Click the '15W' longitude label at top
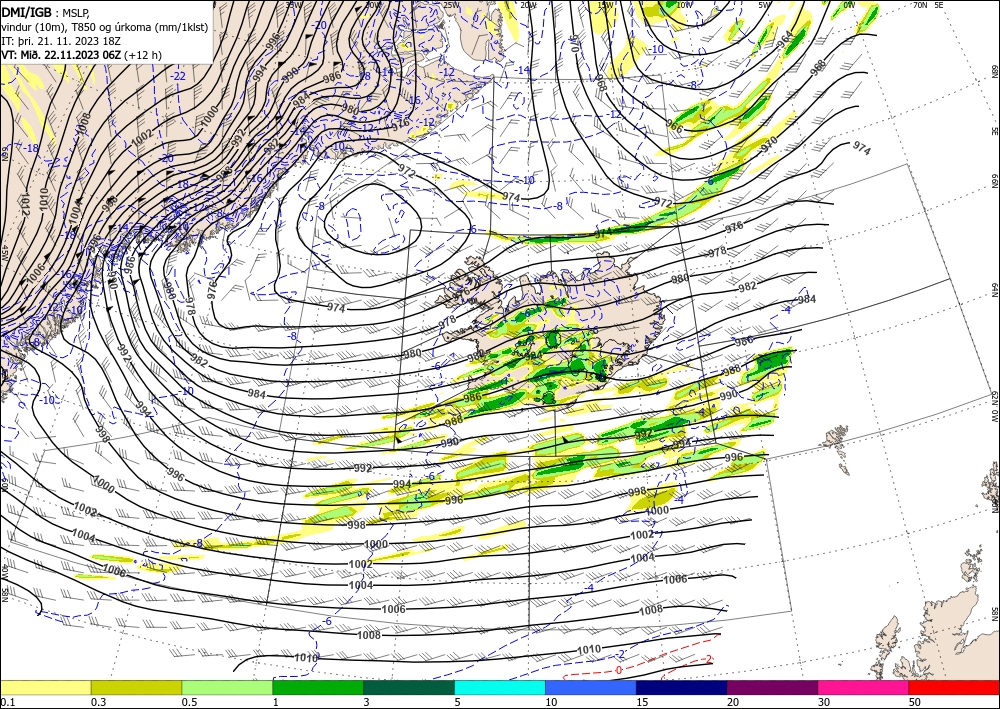The width and height of the screenshot is (1000, 709). 605,5
